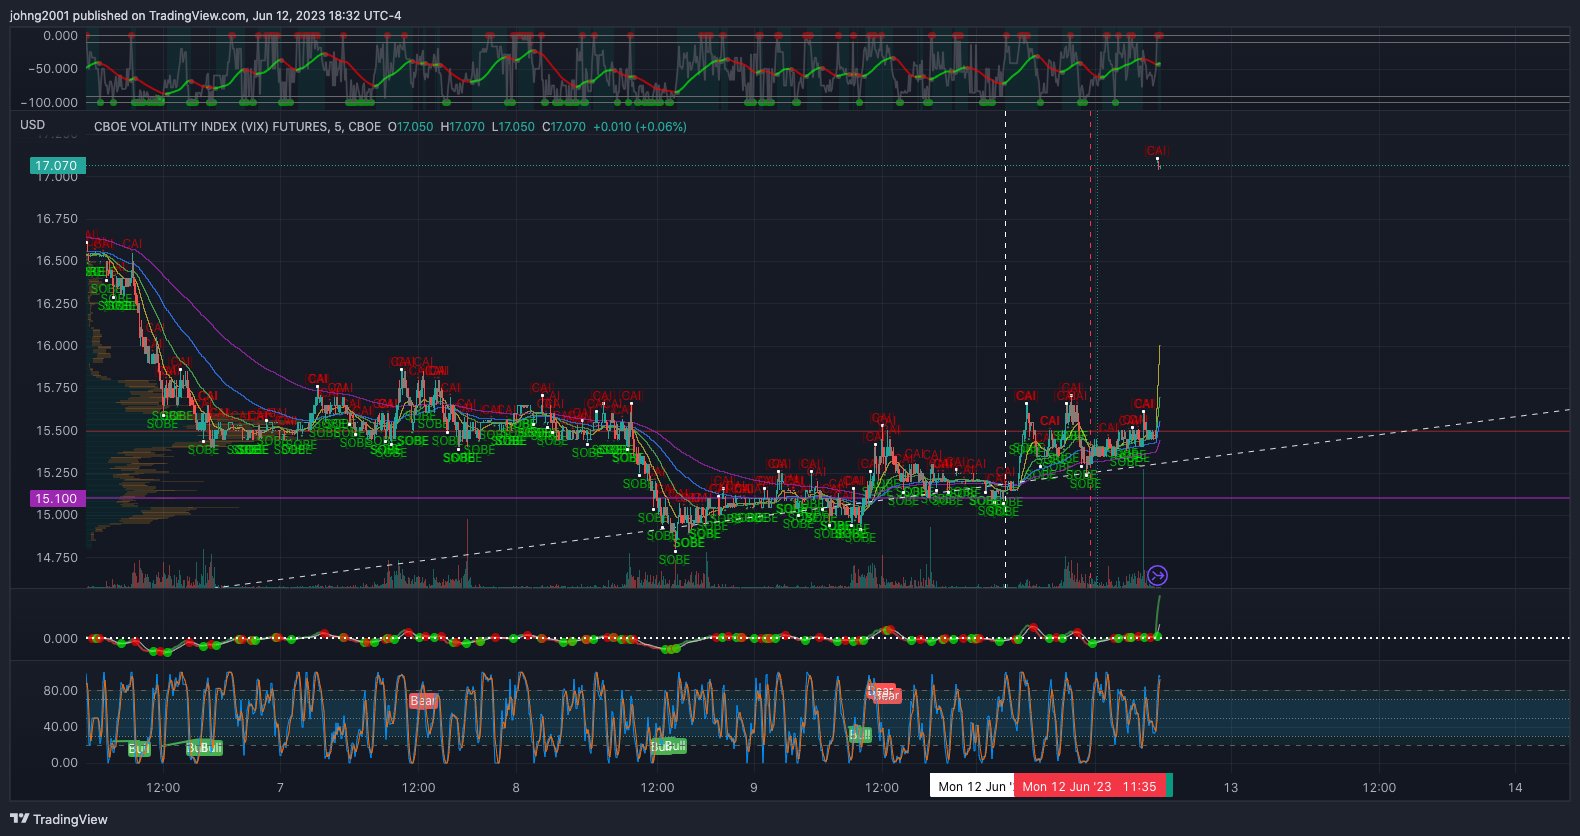
Task: Click the '14' date label on time axis
Action: pyautogui.click(x=1515, y=788)
